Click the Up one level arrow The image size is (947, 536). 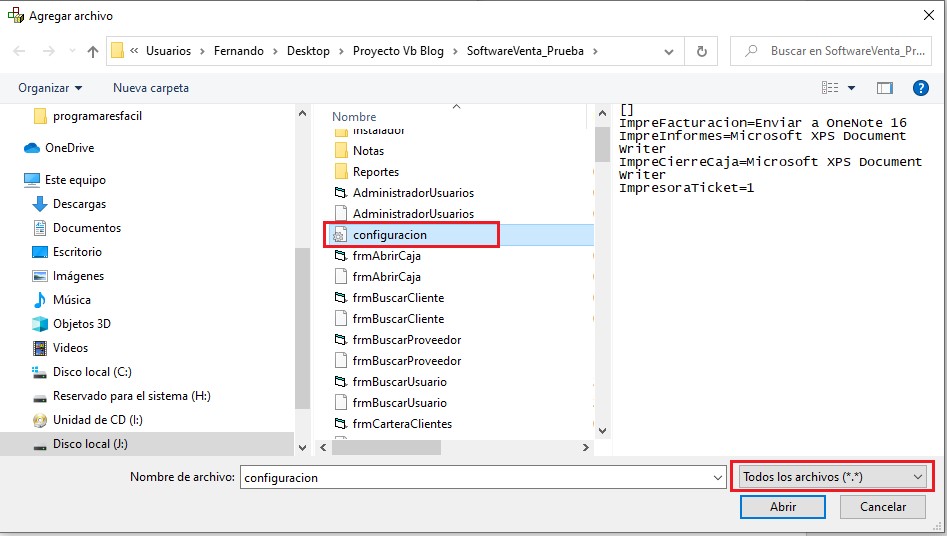point(93,51)
